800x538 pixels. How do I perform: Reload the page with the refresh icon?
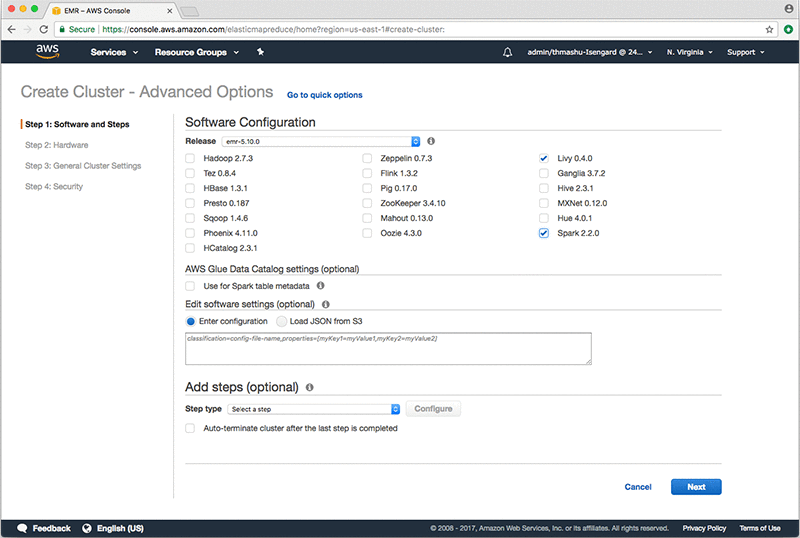[x=44, y=30]
